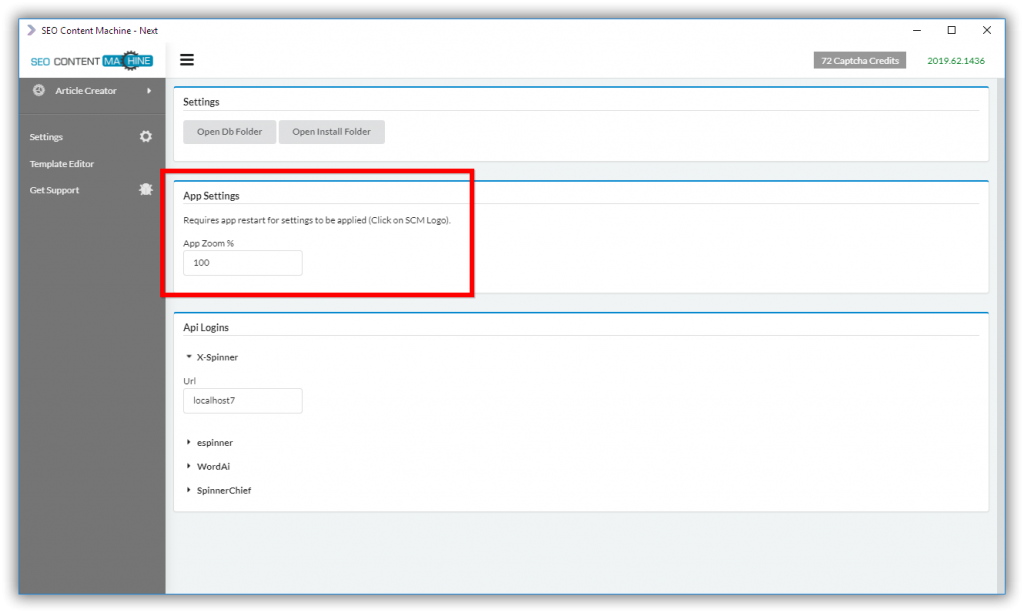Viewport: 1024px width, 613px height.
Task: Click the Open Db Folder button
Action: coord(229,131)
